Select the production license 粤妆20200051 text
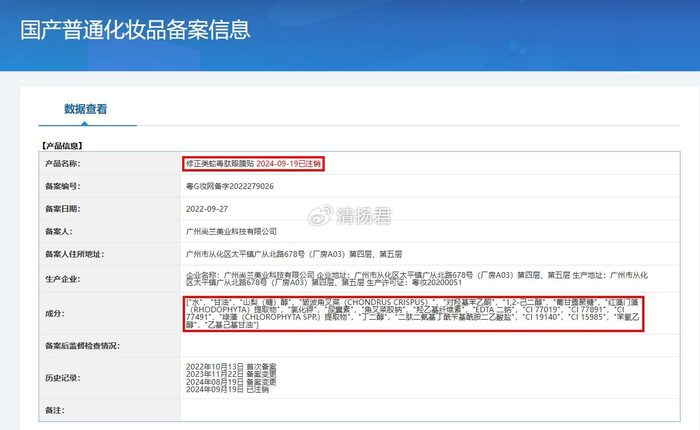The image size is (700, 430). click(437, 283)
